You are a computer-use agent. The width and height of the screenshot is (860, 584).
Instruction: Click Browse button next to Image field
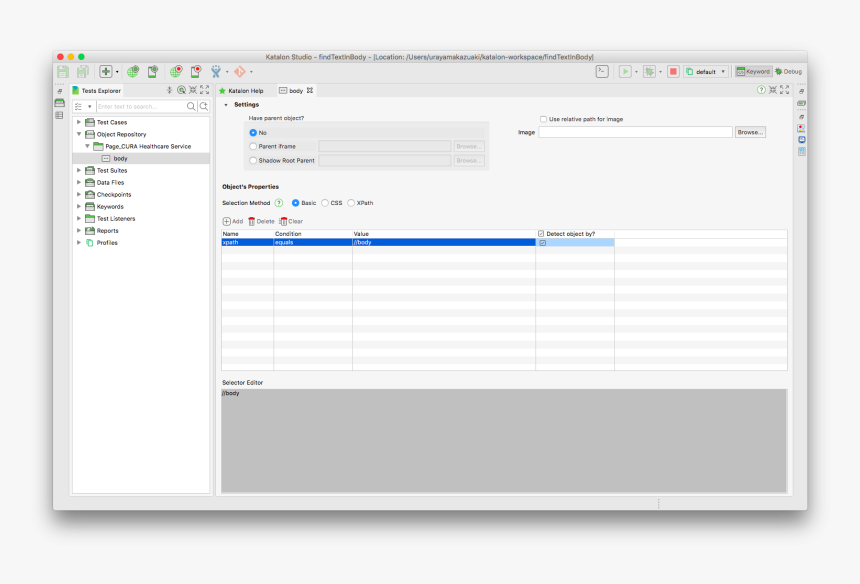tap(750, 132)
